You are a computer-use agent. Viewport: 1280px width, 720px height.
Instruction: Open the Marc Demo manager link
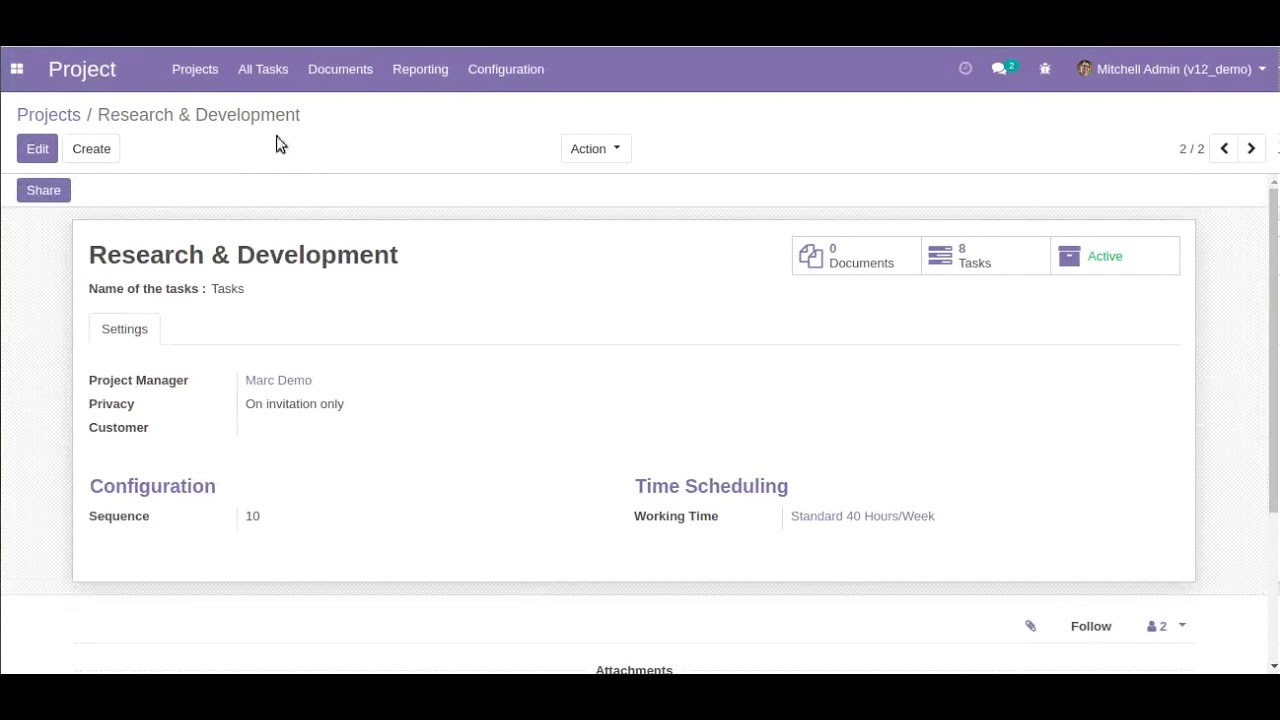278,380
